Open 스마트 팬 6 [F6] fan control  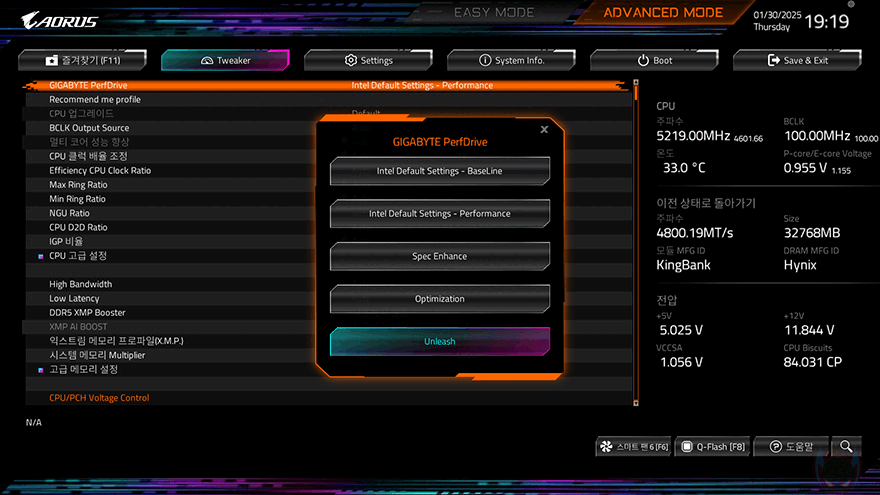634,447
